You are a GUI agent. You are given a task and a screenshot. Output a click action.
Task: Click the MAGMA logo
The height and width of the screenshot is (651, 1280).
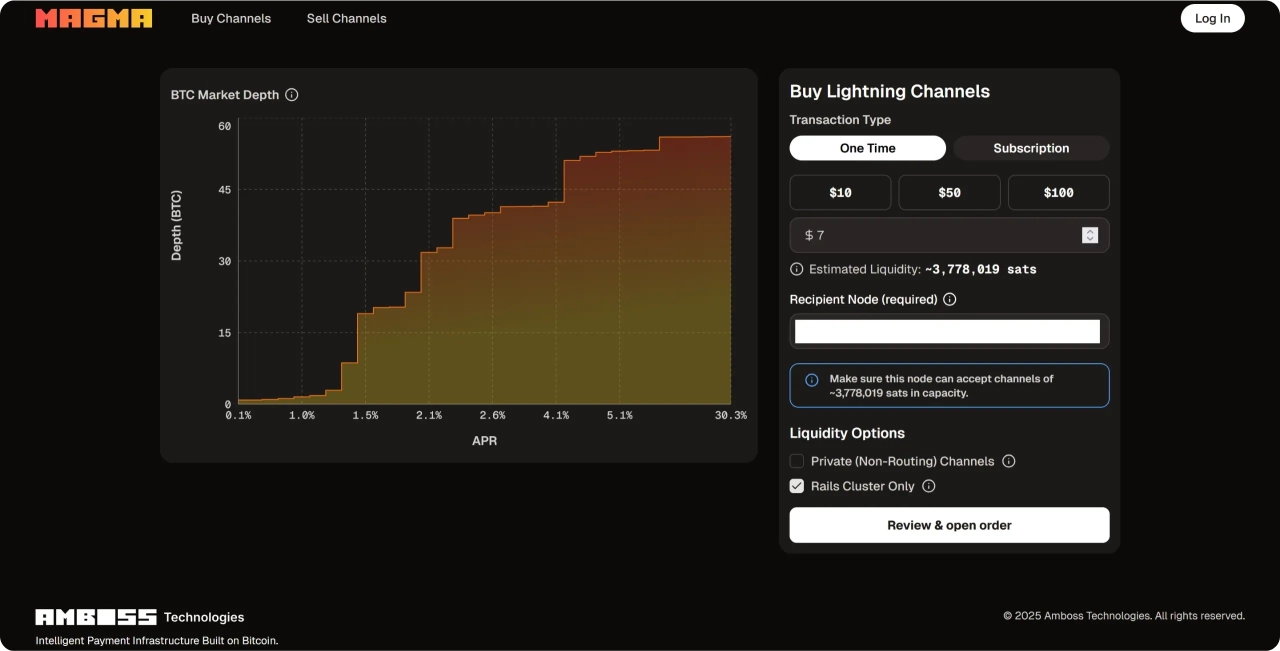94,18
